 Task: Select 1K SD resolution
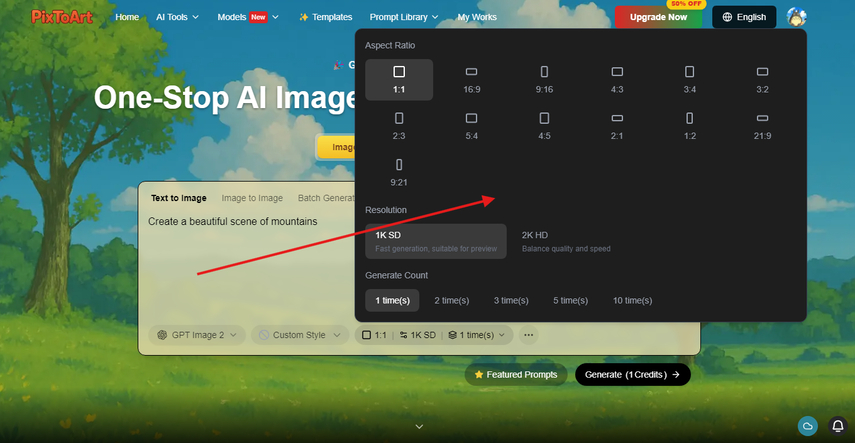point(436,241)
